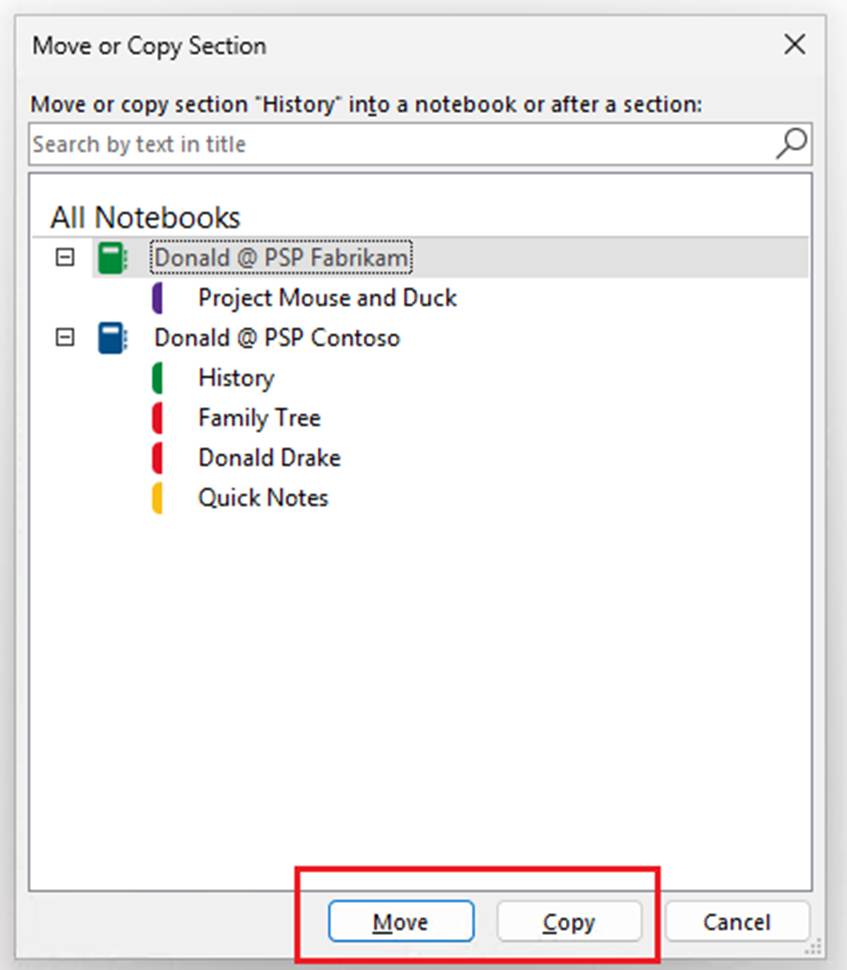Viewport: 847px width, 970px height.
Task: Cancel the Move or Copy dialog
Action: coord(737,922)
